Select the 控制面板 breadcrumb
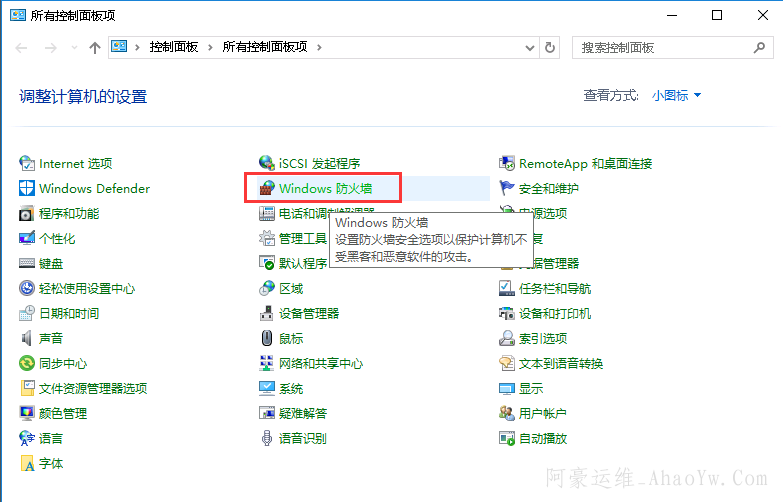Viewport: 783px width, 502px height. pyautogui.click(x=174, y=47)
